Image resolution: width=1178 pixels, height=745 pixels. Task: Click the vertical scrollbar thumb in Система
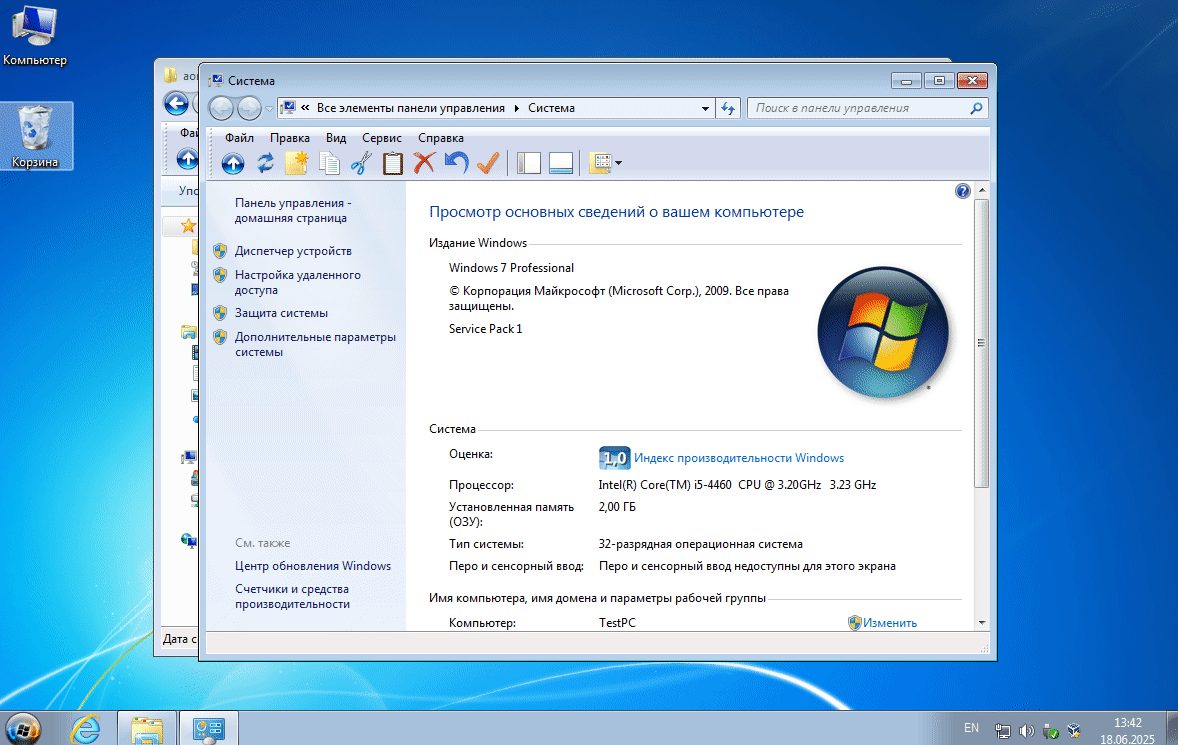point(981,343)
